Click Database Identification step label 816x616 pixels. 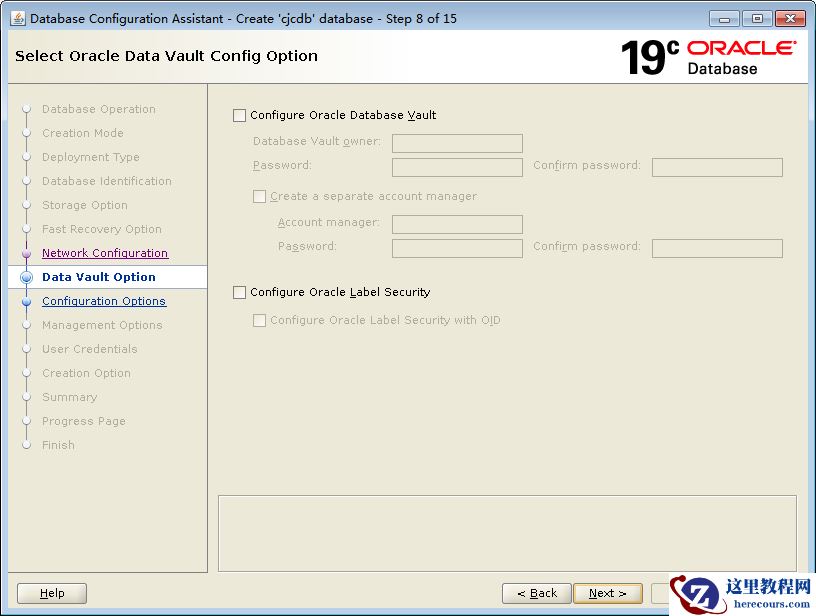pos(107,181)
